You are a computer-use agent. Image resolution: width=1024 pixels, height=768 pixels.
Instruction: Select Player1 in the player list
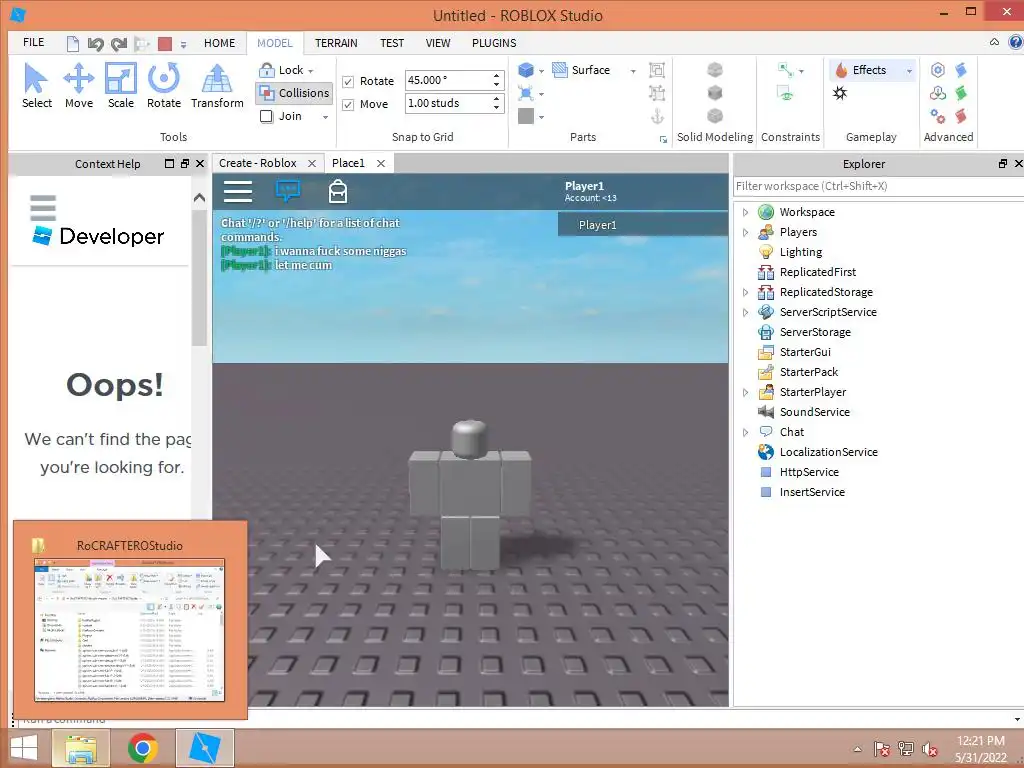(643, 225)
